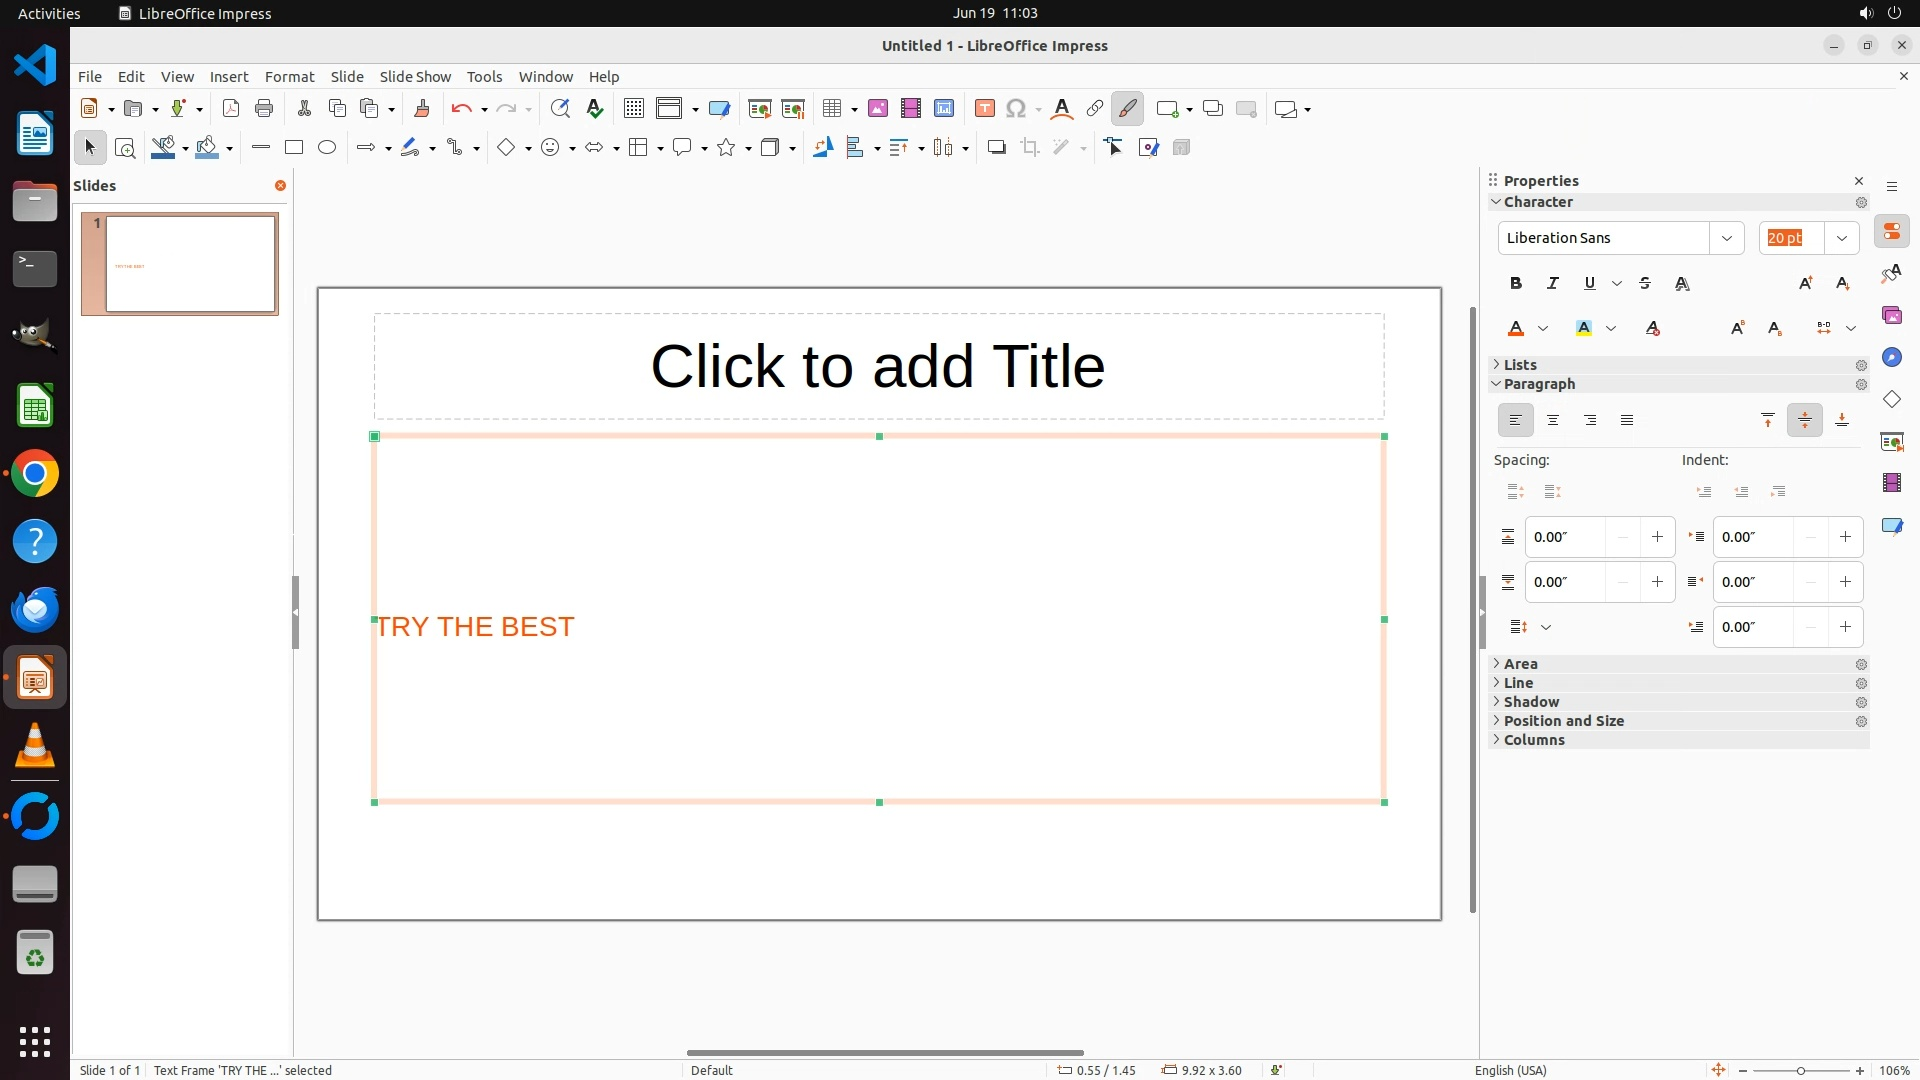Enable Center paragraph alignment

[1553, 420]
